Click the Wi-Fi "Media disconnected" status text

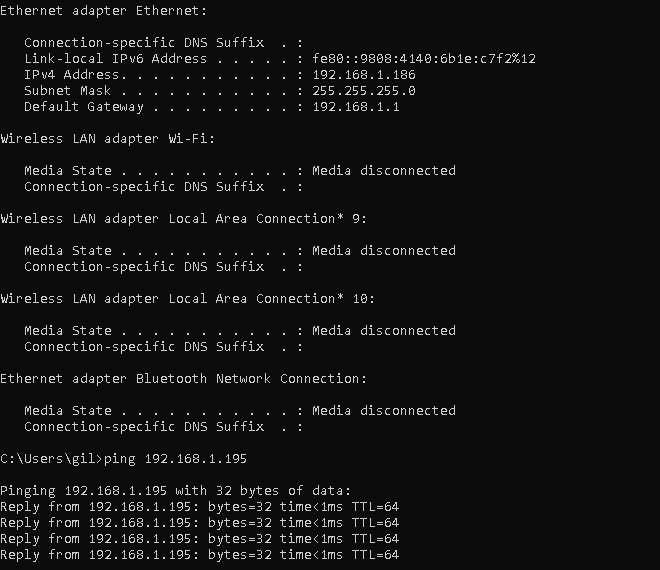click(x=384, y=171)
